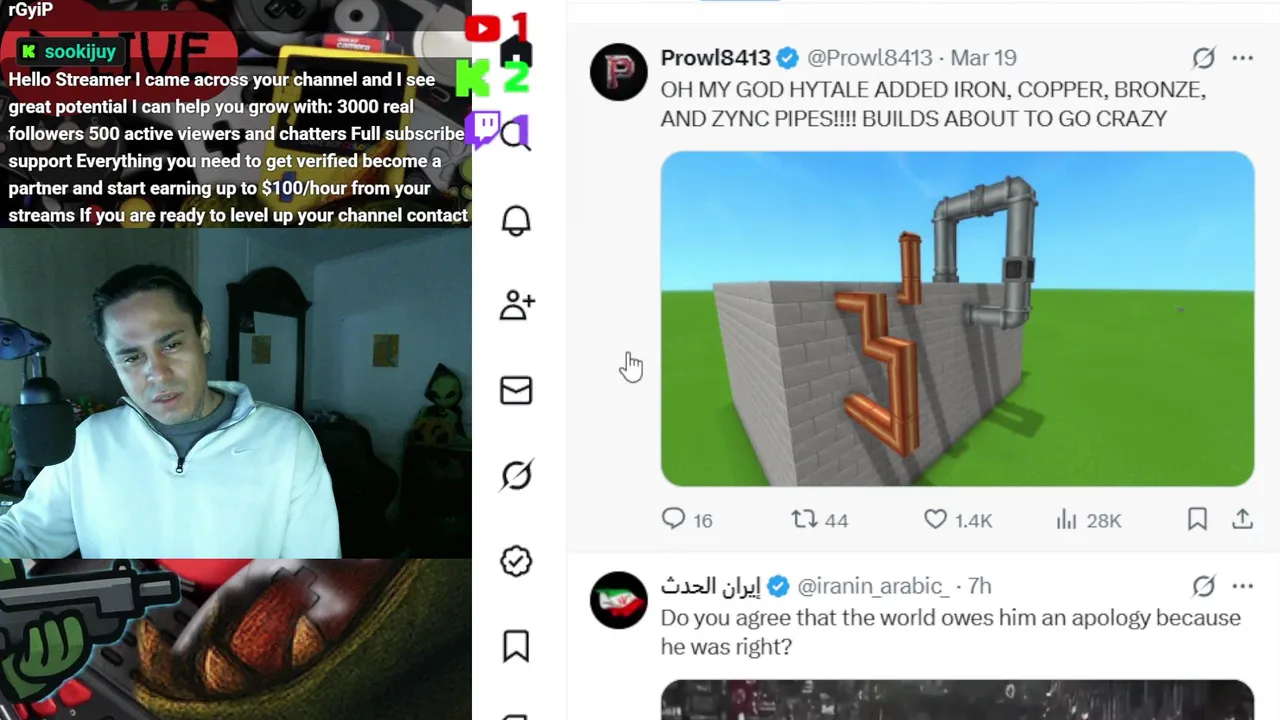Open the follow people icon in sidebar
1280x720 pixels.
pyautogui.click(x=517, y=305)
